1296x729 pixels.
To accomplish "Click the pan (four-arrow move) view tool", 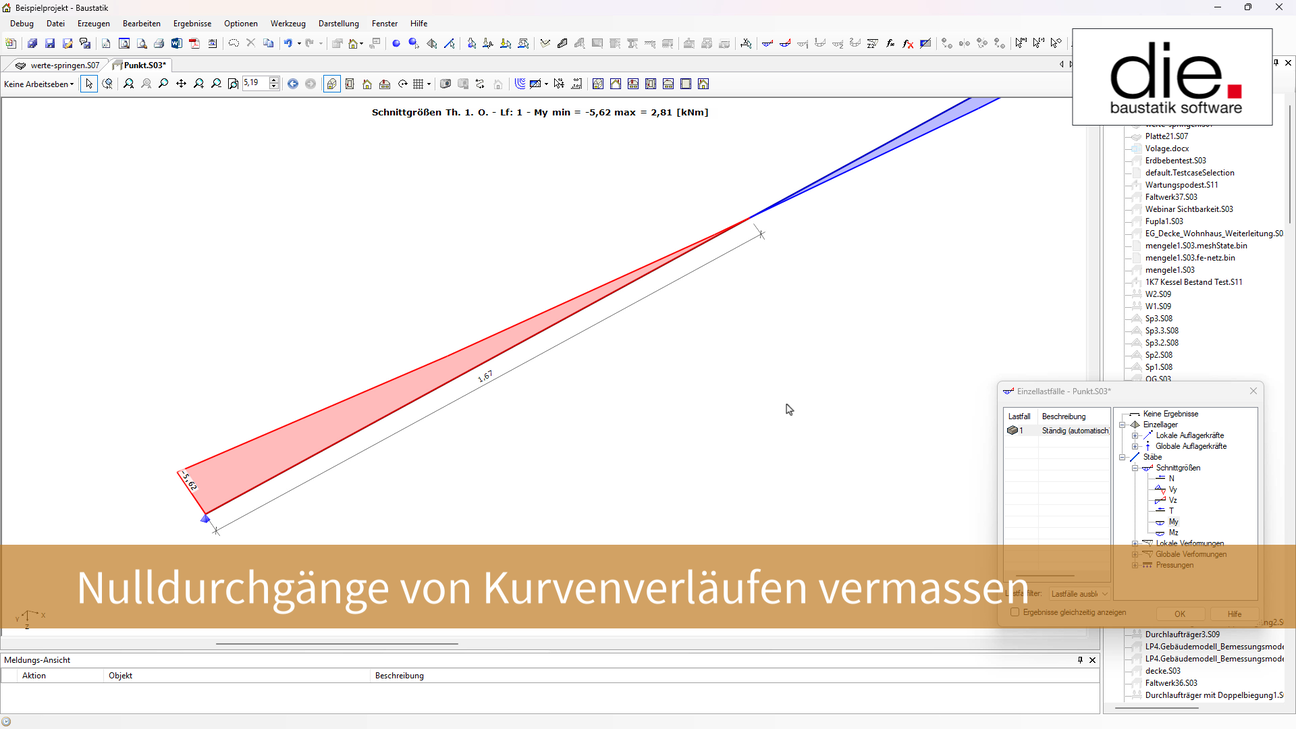I will coord(181,84).
